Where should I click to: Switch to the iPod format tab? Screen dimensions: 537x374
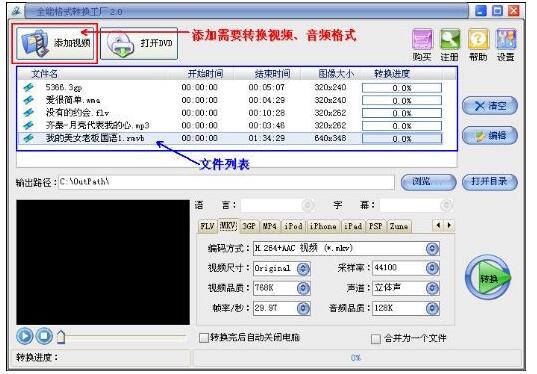coord(294,226)
